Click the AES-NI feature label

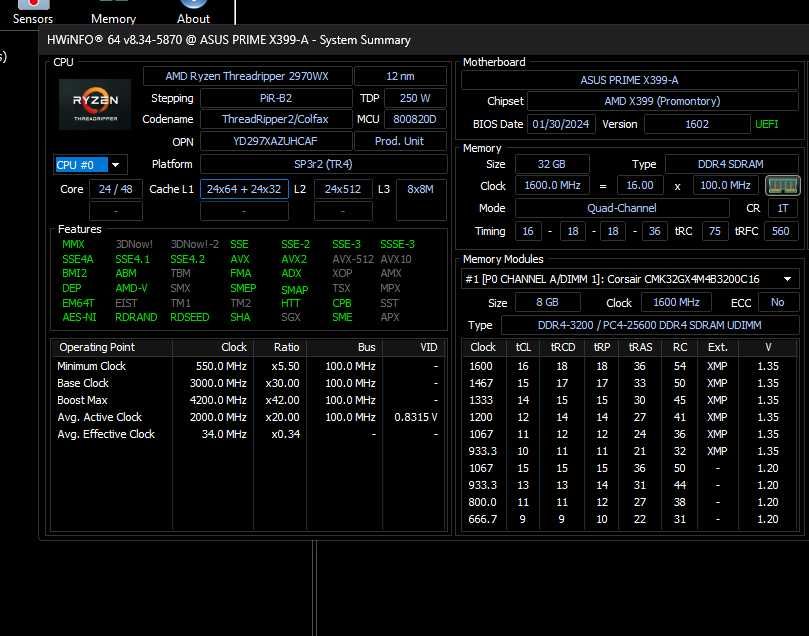[x=79, y=317]
